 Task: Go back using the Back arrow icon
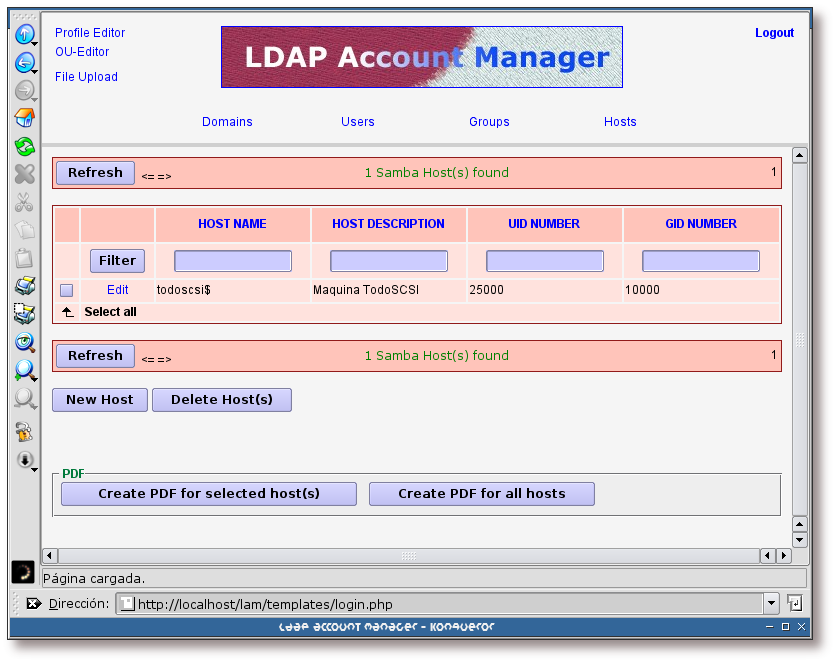pyautogui.click(x=24, y=63)
